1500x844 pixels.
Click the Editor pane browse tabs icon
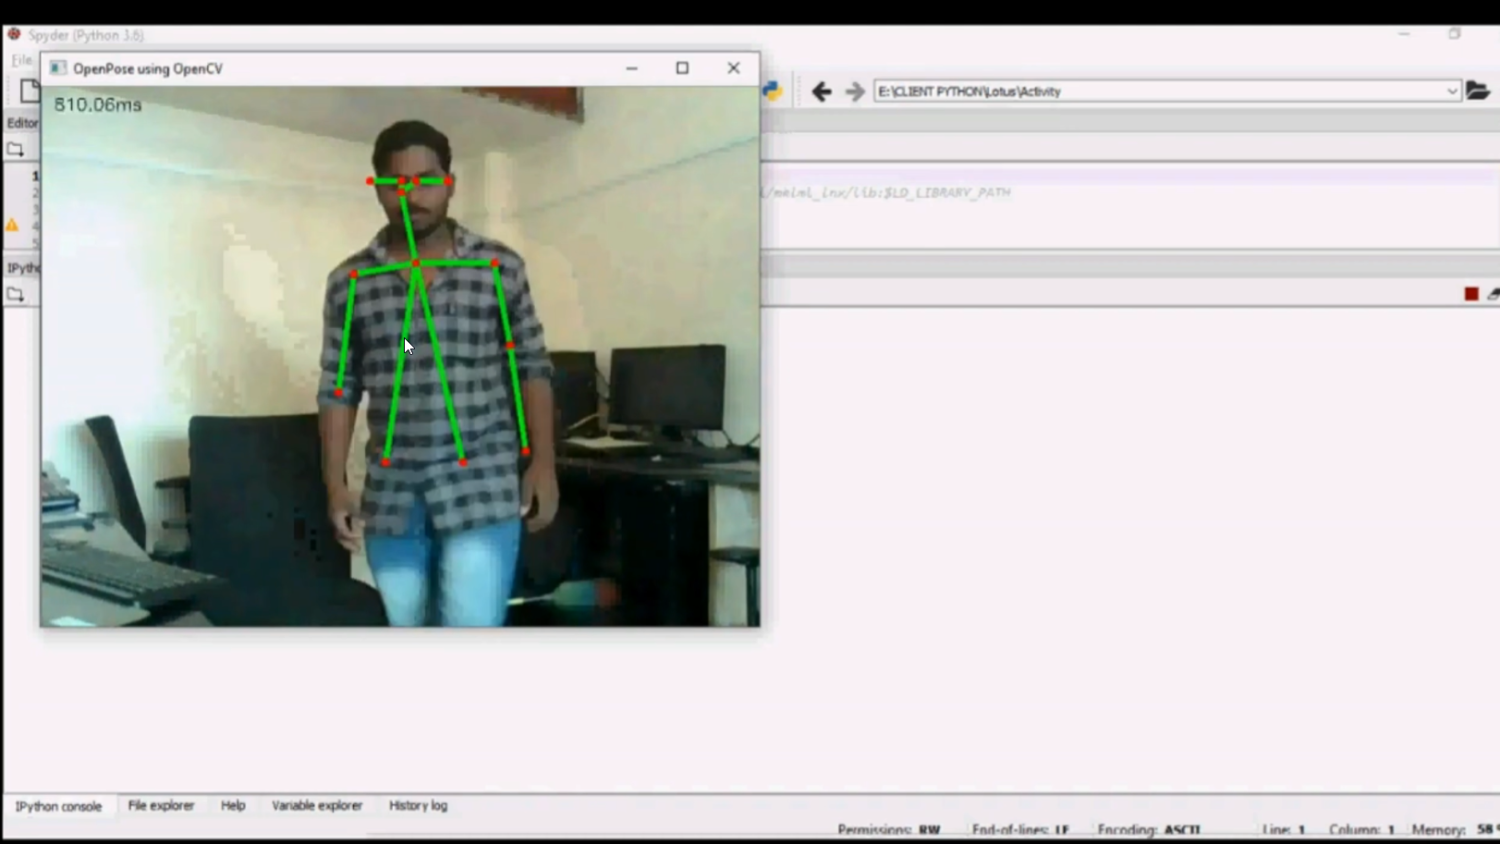tap(15, 150)
